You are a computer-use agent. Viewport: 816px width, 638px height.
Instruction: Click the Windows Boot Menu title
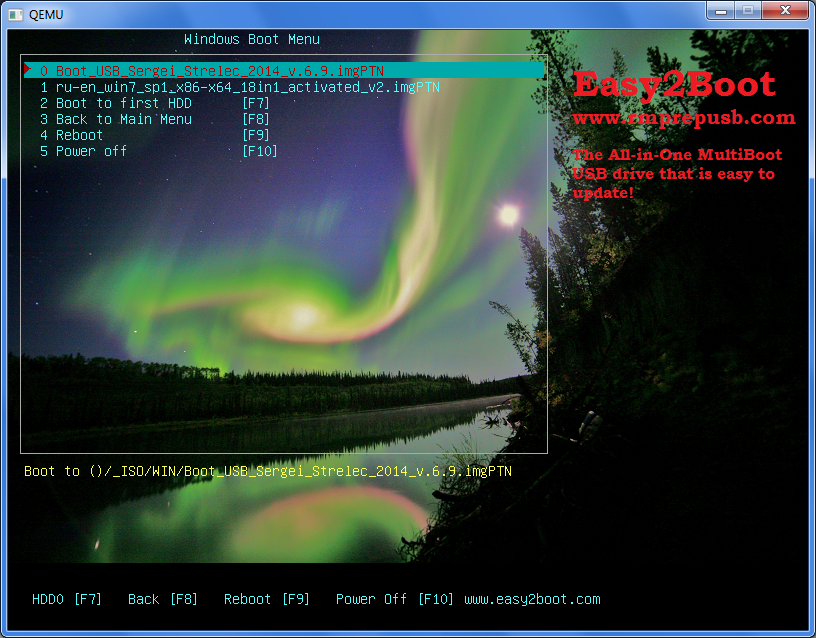click(252, 39)
